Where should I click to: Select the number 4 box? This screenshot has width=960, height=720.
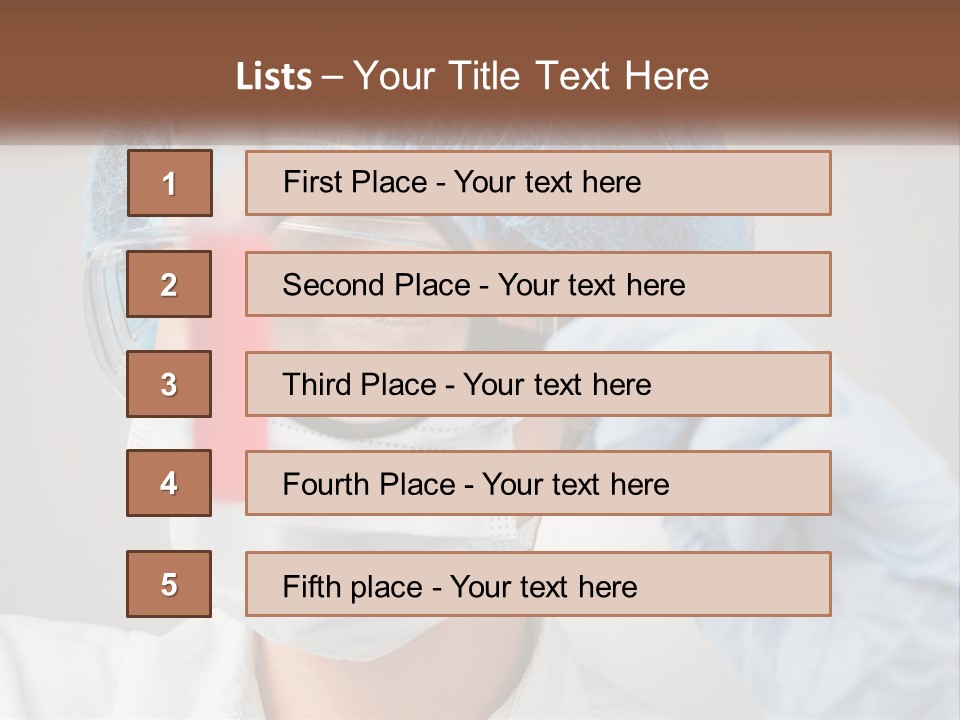[x=169, y=484]
